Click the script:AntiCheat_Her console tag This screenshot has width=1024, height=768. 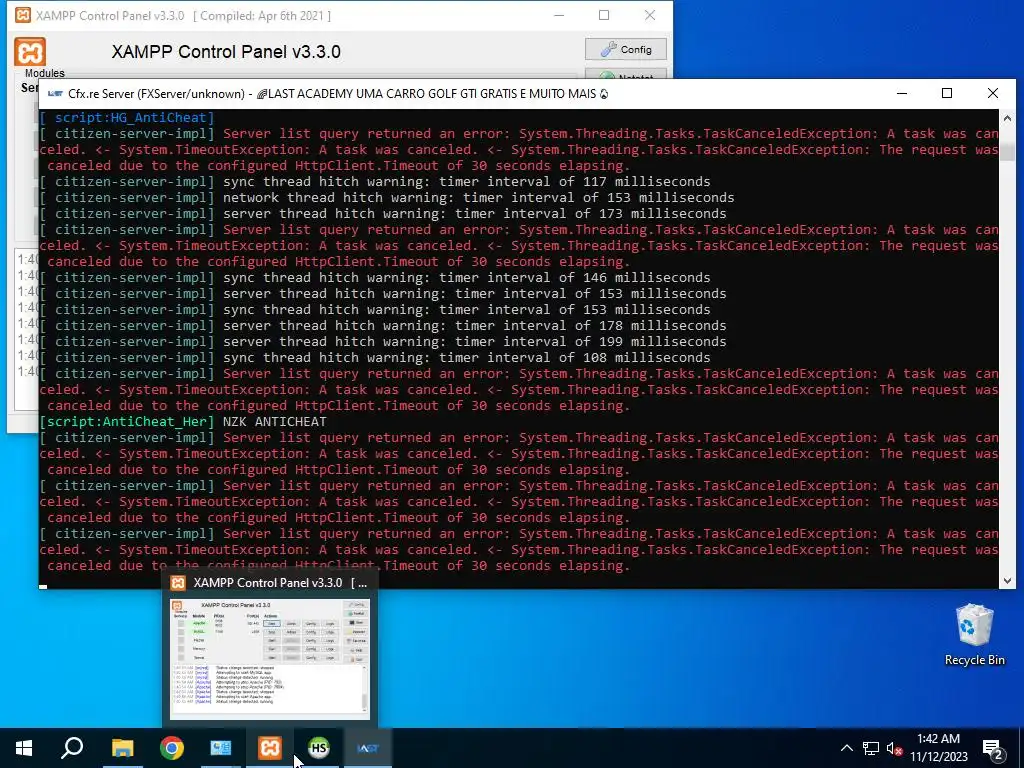pyautogui.click(x=127, y=422)
